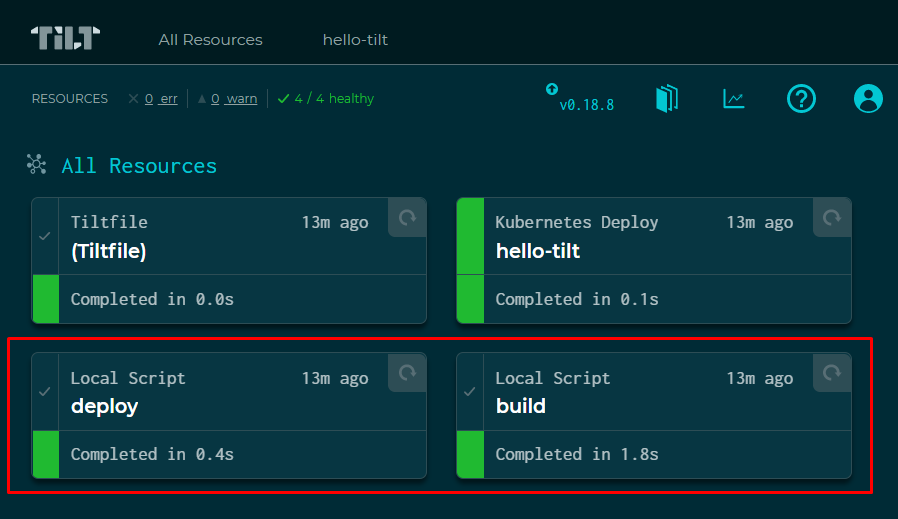Click the deploy card checkmark status

pyautogui.click(x=45, y=392)
